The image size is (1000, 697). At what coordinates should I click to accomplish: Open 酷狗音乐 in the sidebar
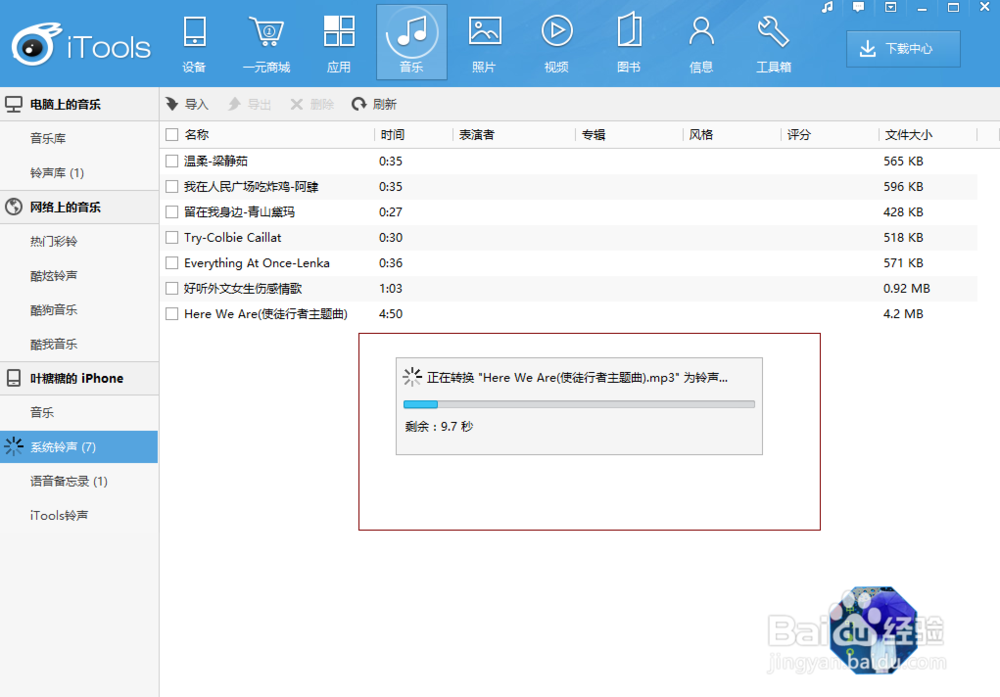54,310
